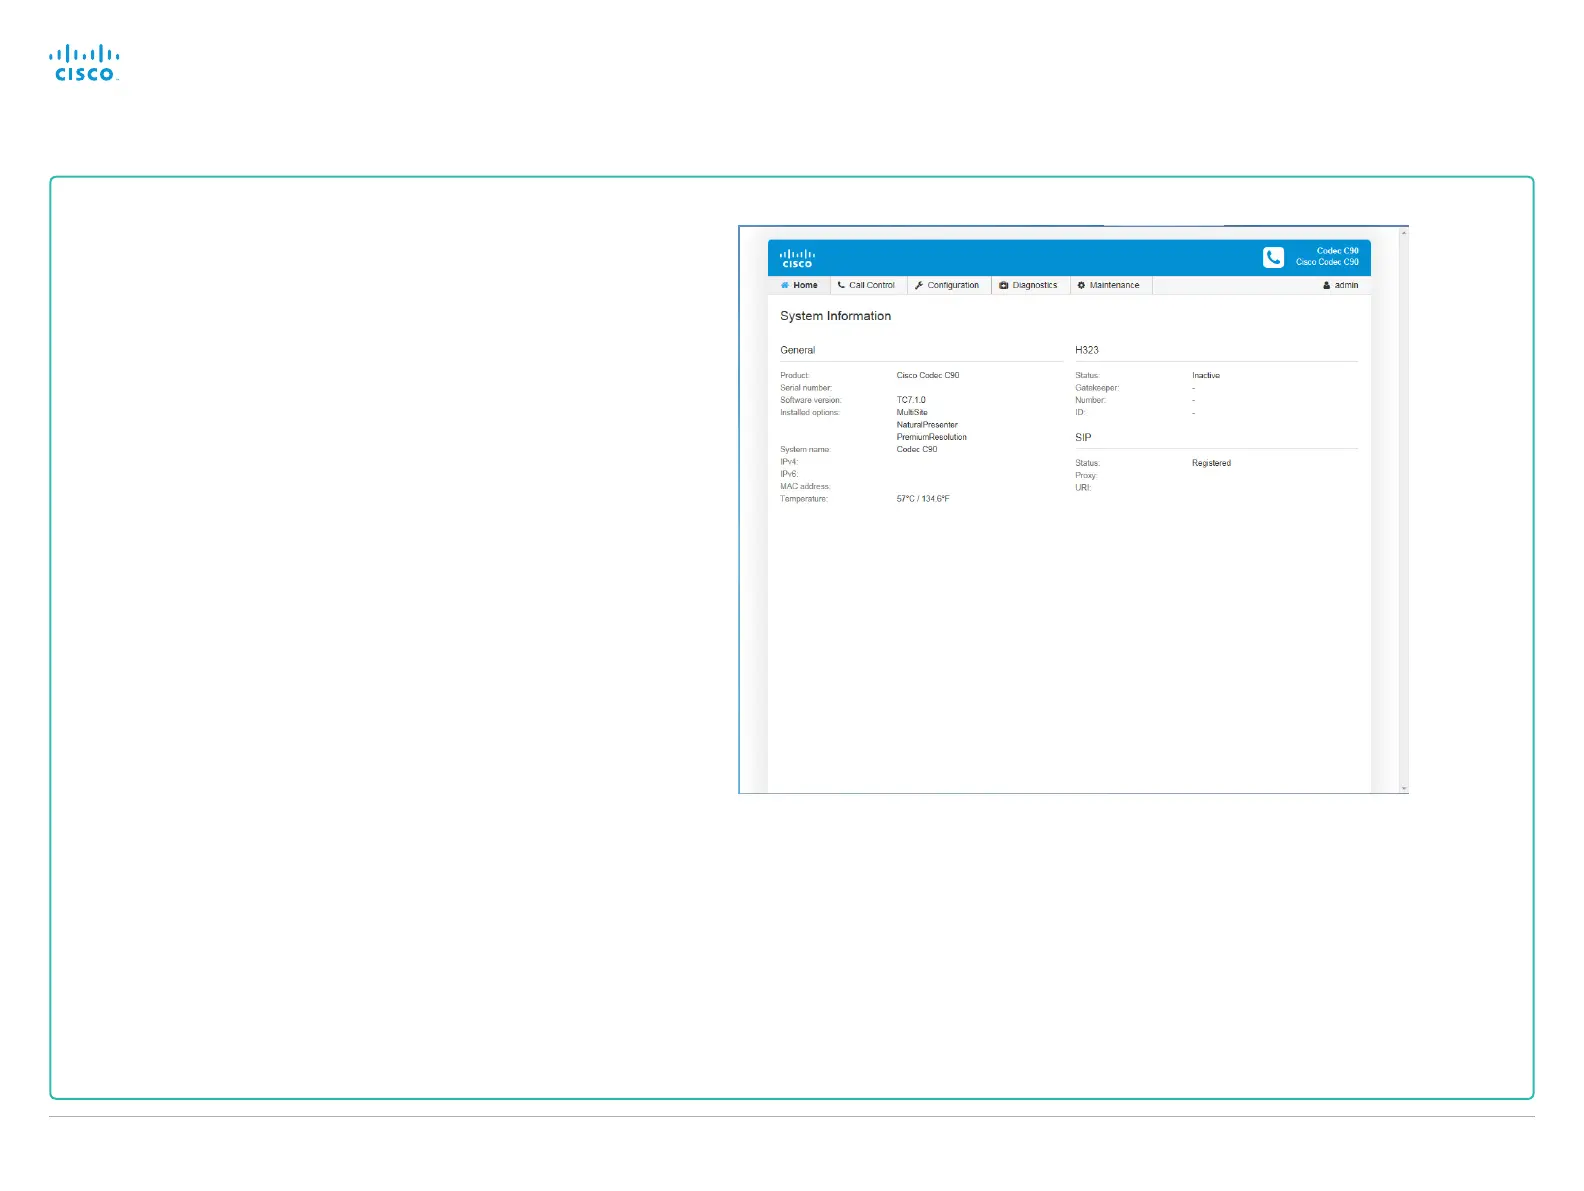Click the product value Cisco Codec C90
1584x1191 pixels.
pyautogui.click(x=927, y=376)
